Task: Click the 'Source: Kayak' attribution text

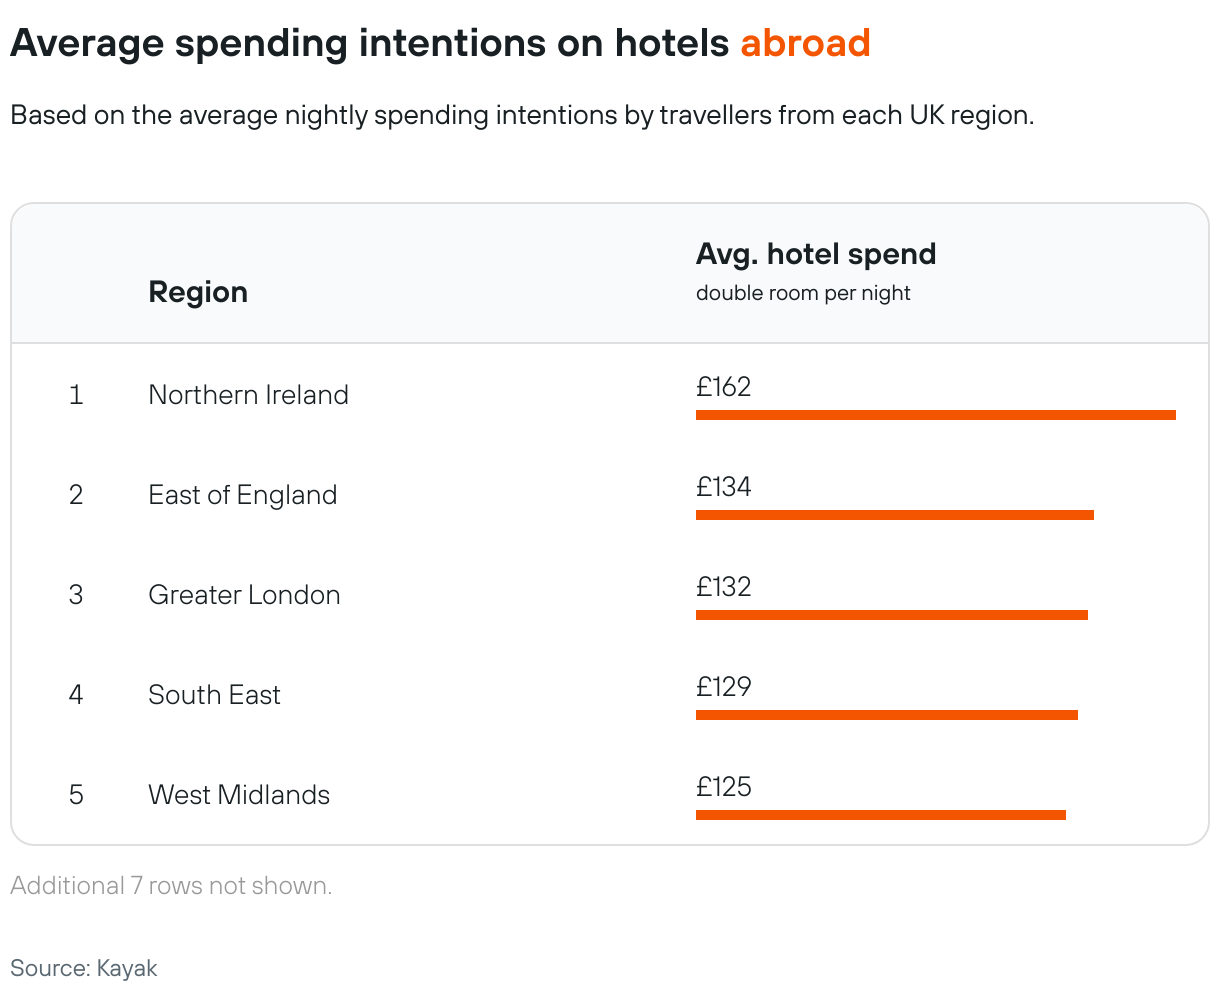Action: 84,968
